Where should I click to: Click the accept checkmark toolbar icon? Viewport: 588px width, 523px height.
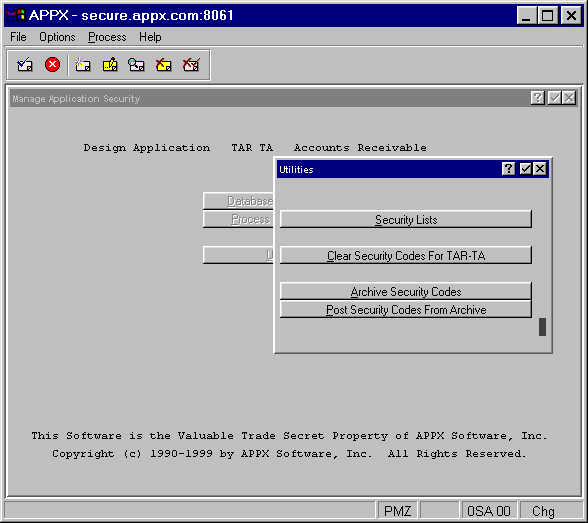click(x=25, y=64)
